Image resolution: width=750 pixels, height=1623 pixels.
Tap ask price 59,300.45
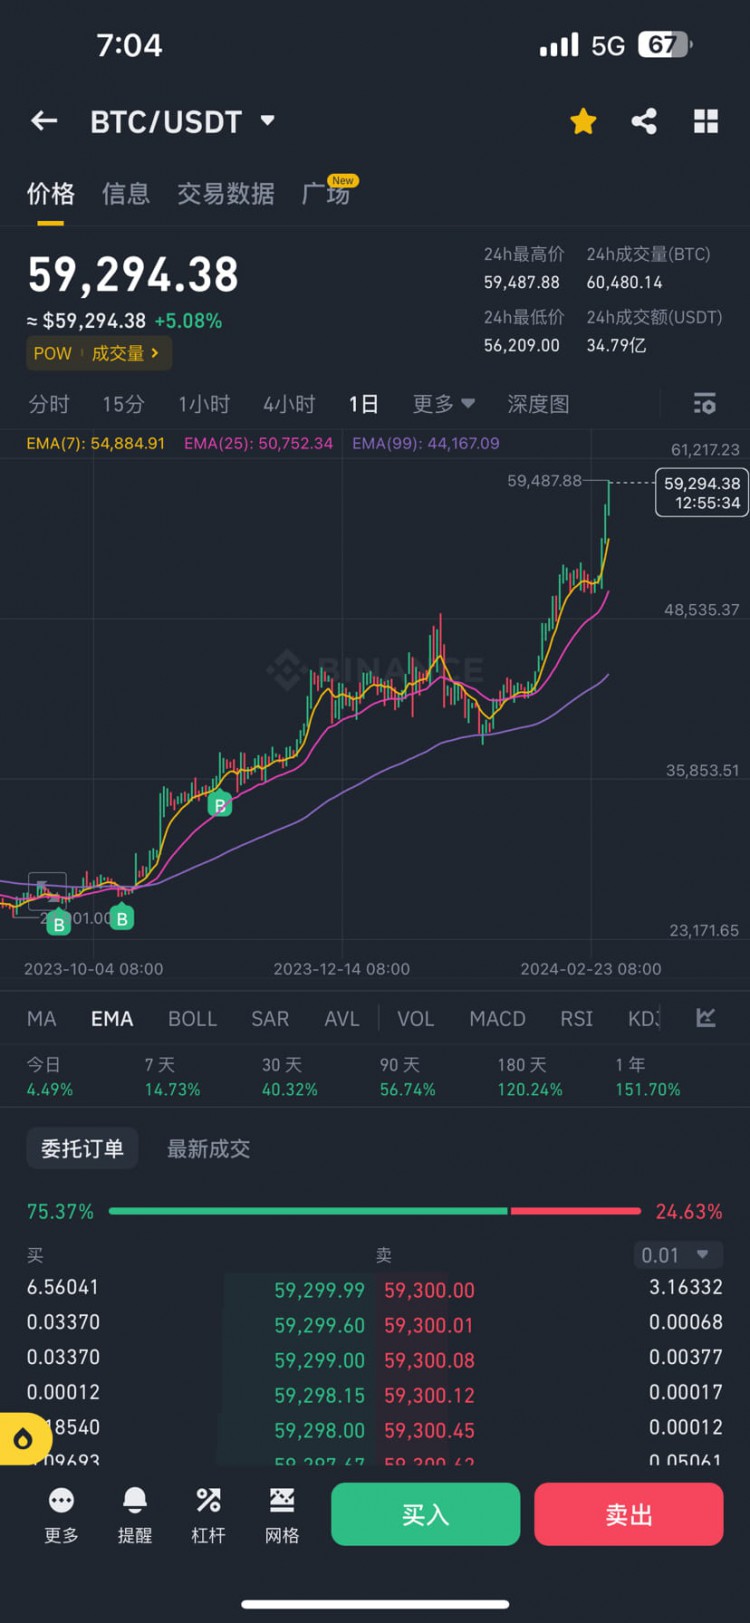(x=429, y=1430)
